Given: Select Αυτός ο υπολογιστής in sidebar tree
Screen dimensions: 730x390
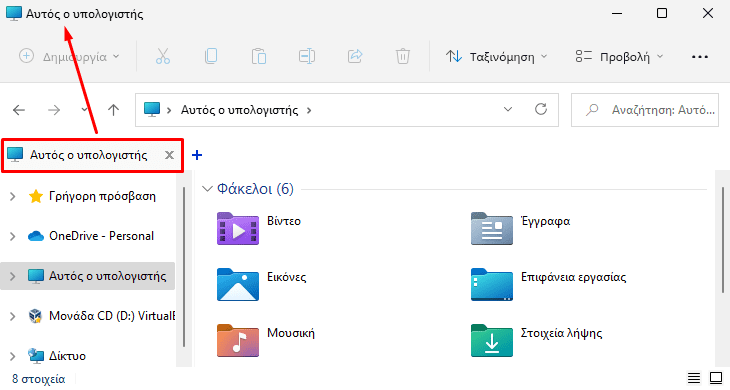Looking at the screenshot, I should [x=108, y=276].
